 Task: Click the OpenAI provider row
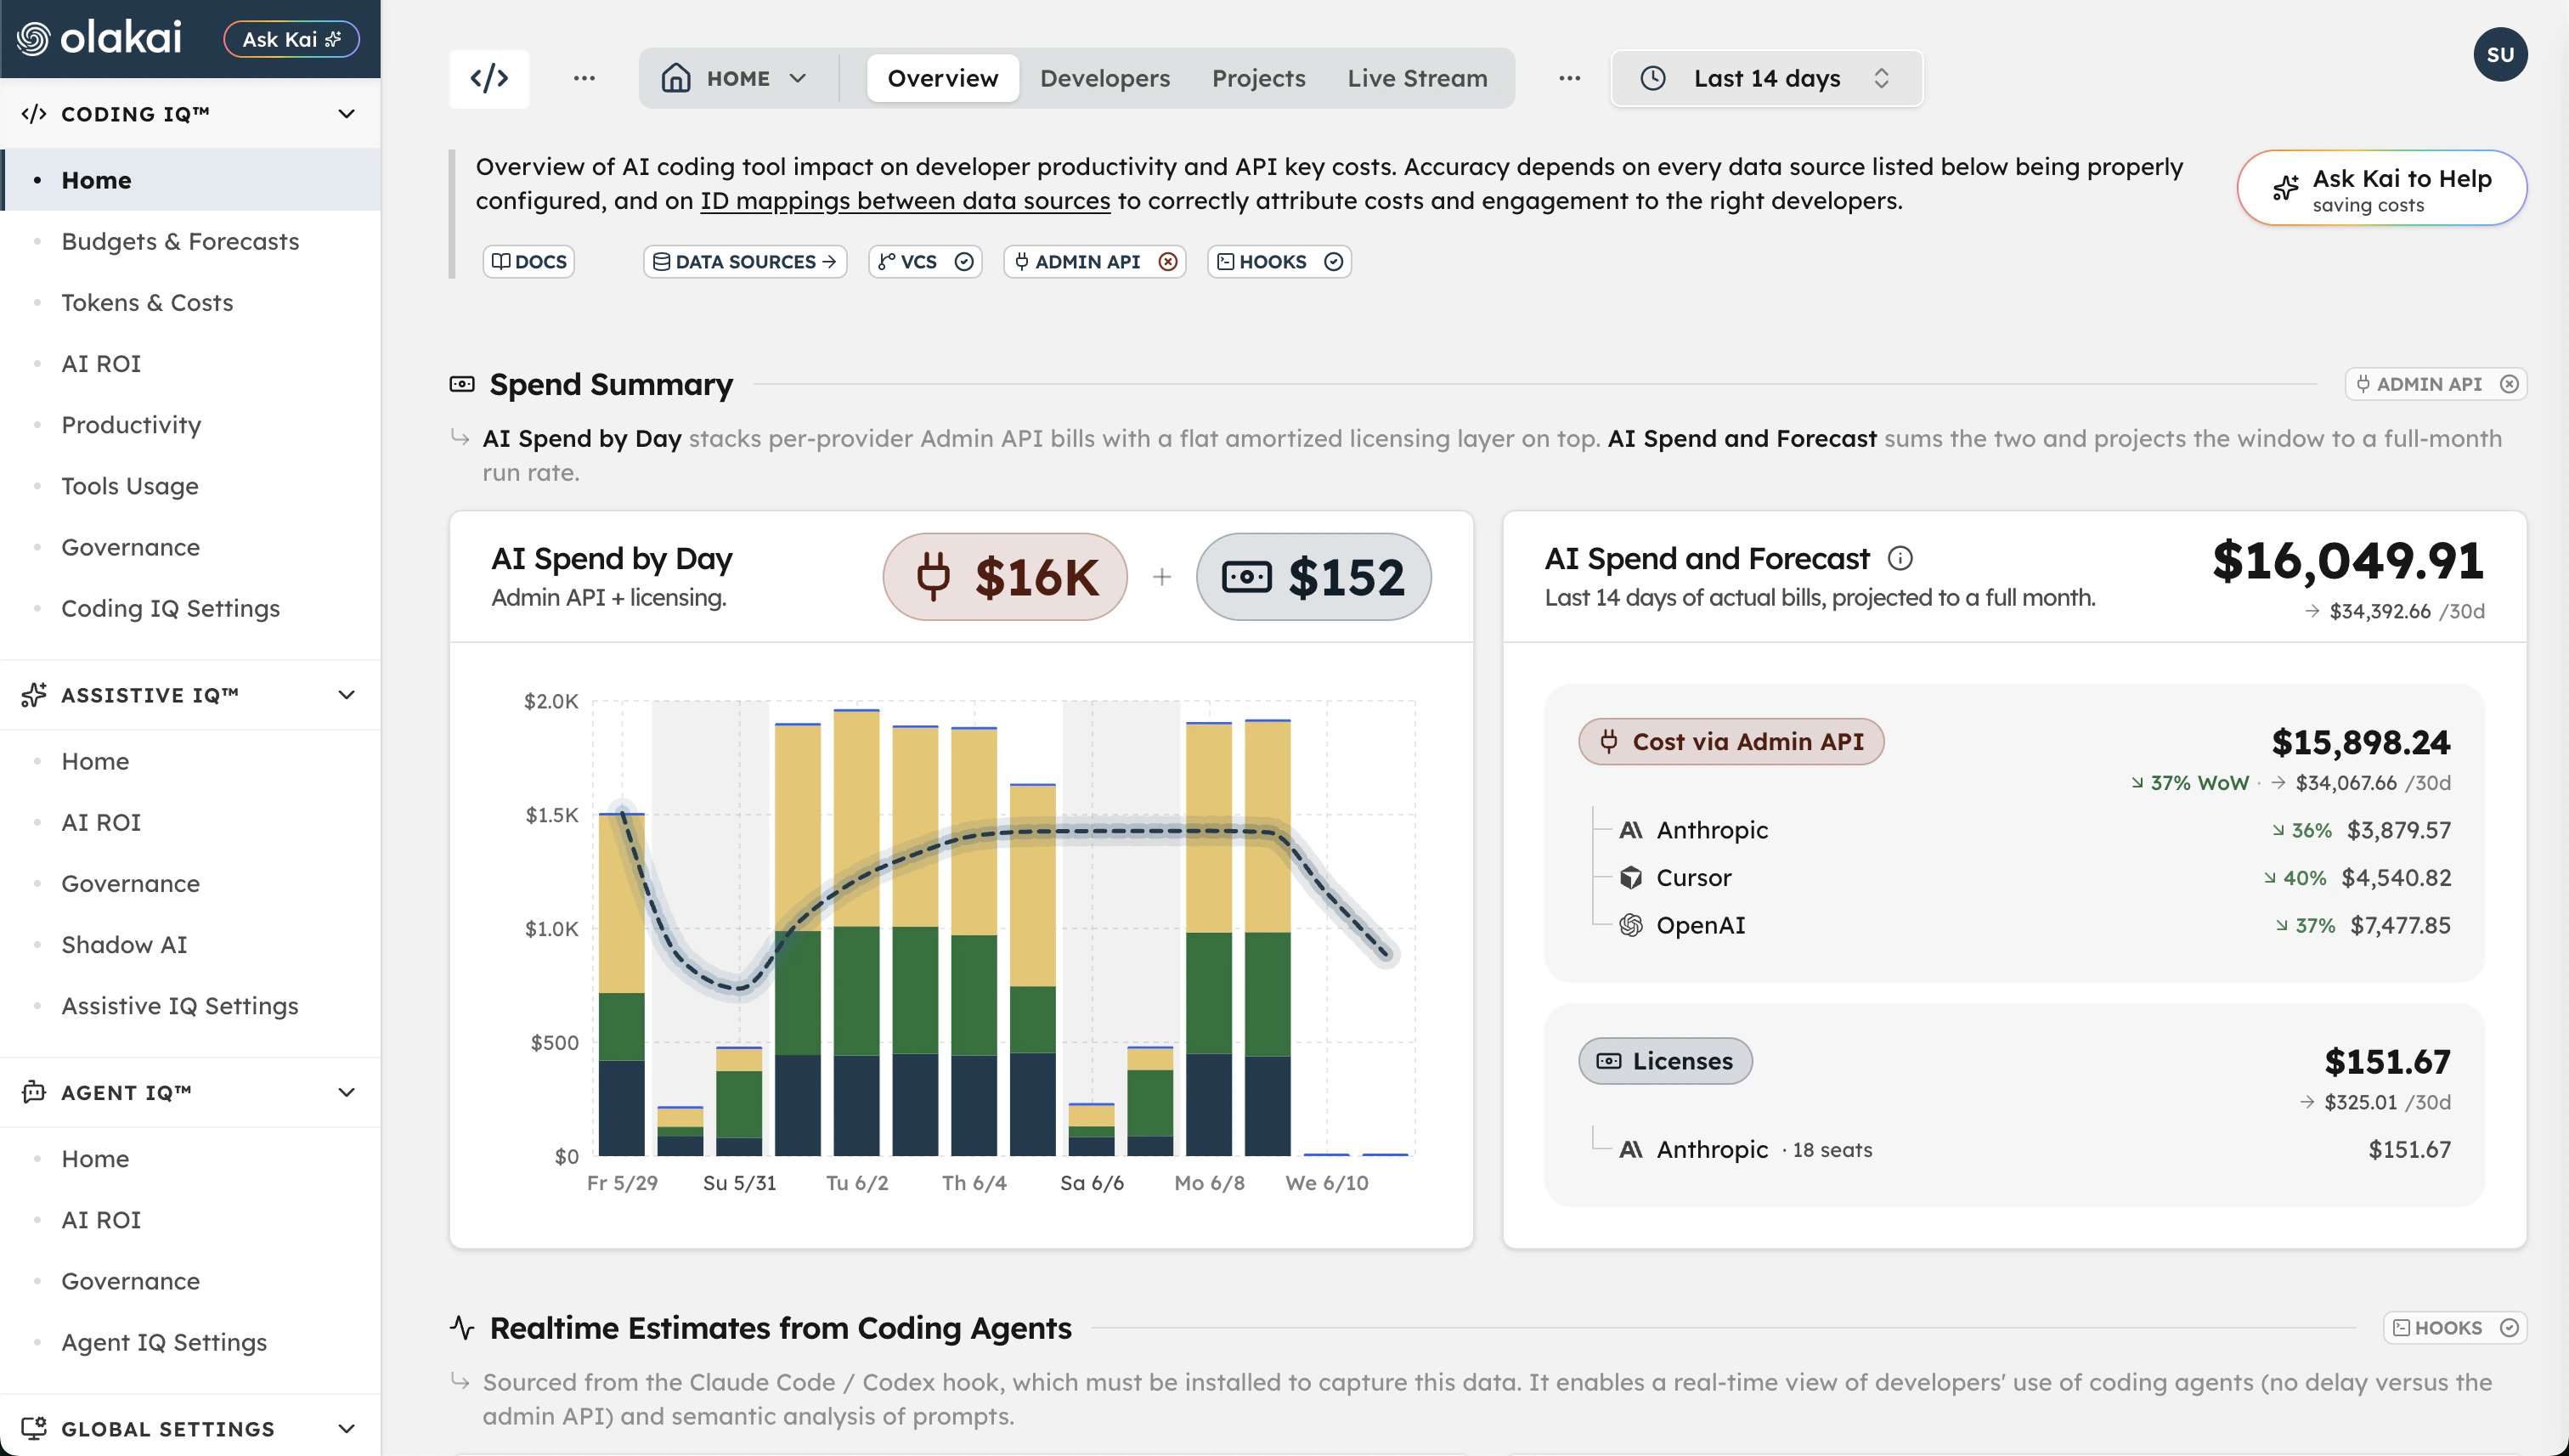(x=2034, y=925)
